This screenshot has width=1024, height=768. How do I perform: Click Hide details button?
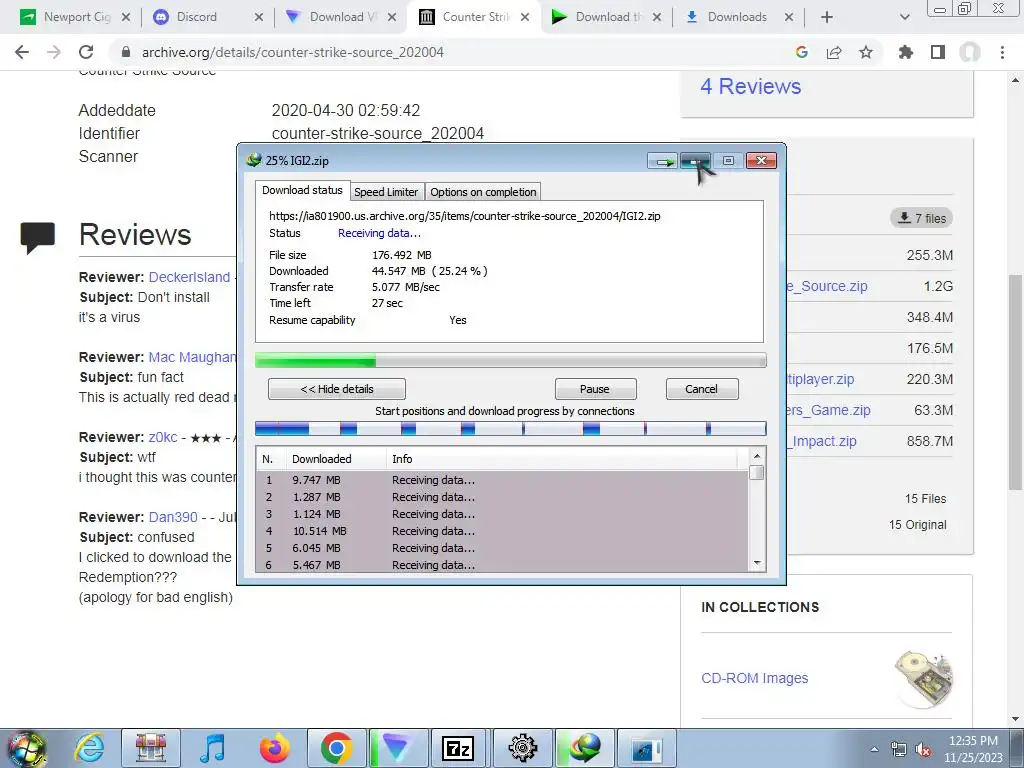[337, 389]
